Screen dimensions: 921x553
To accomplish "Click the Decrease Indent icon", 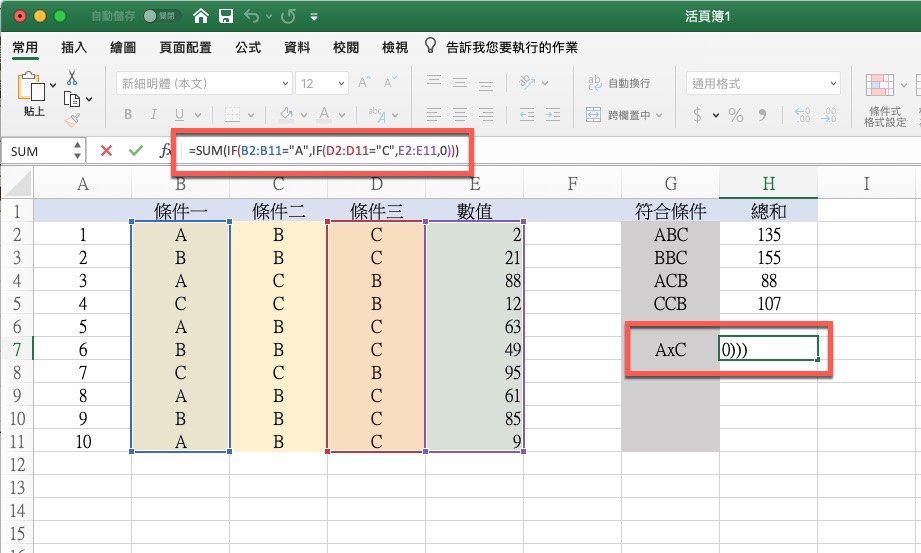I will click(x=527, y=115).
